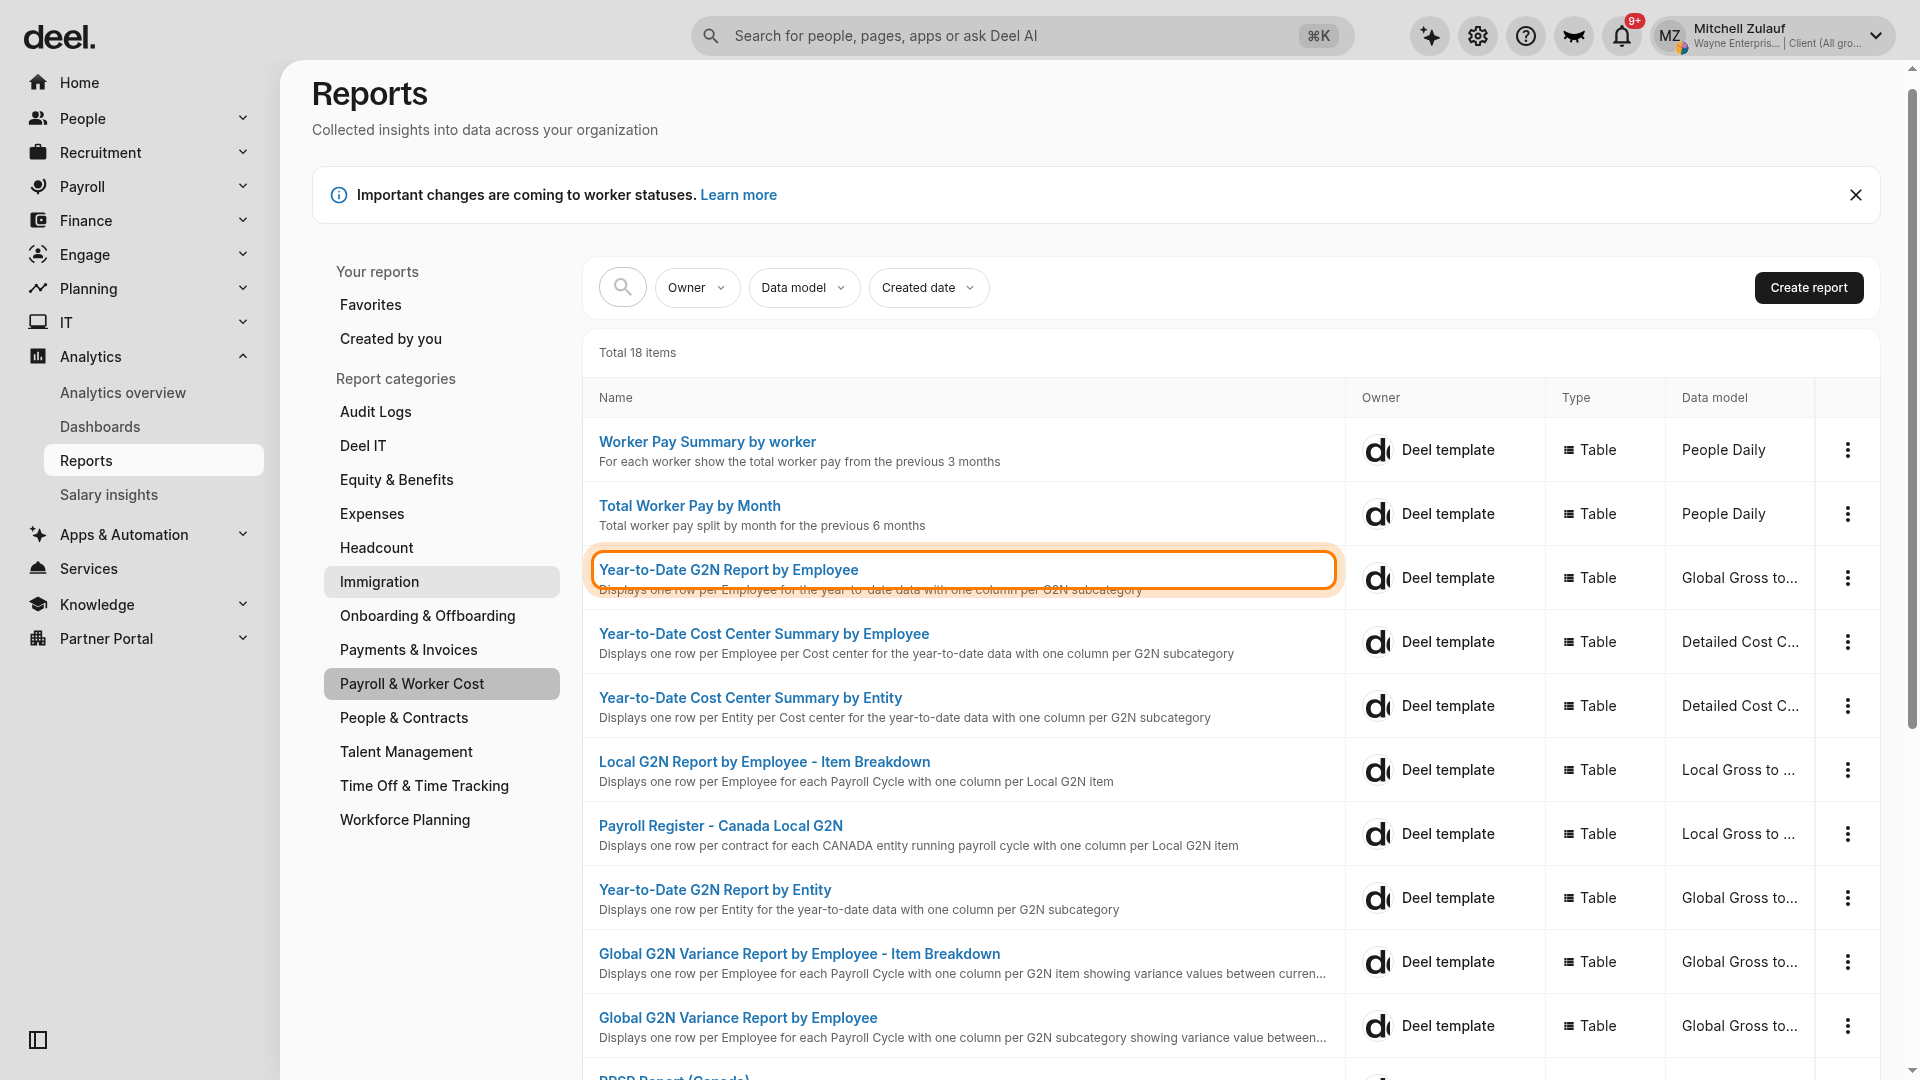Click the Create report button
The width and height of the screenshot is (1920, 1080).
[1809, 288]
